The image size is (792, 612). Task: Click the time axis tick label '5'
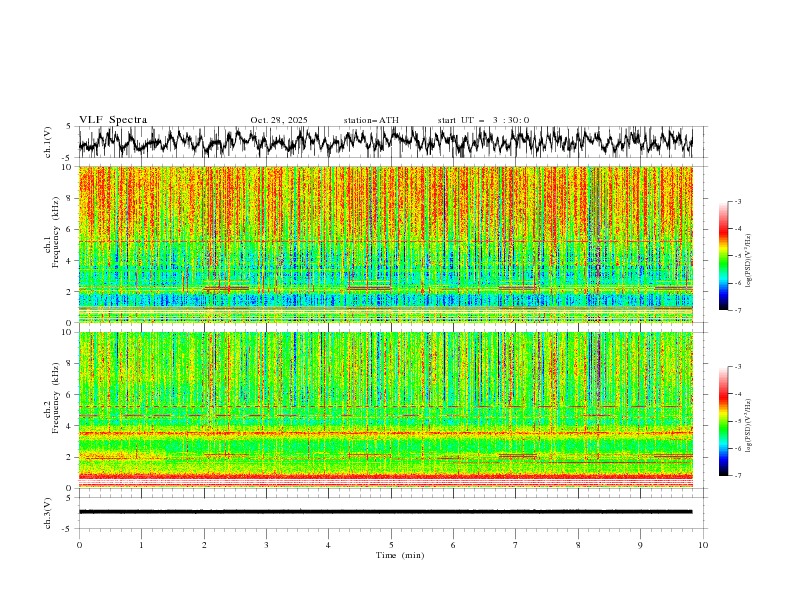[x=391, y=545]
